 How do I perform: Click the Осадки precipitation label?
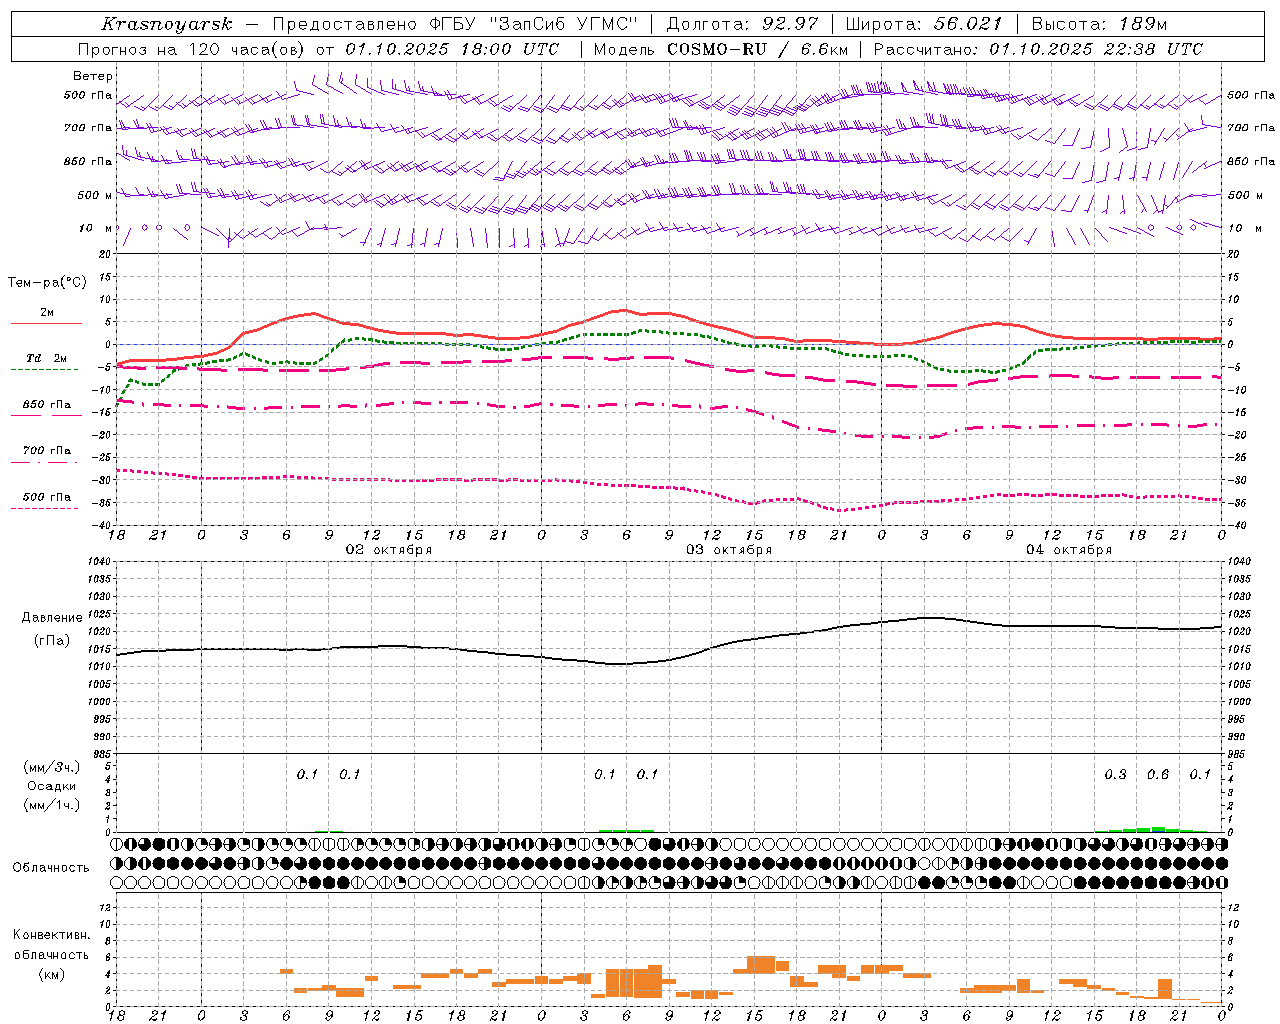click(51, 786)
